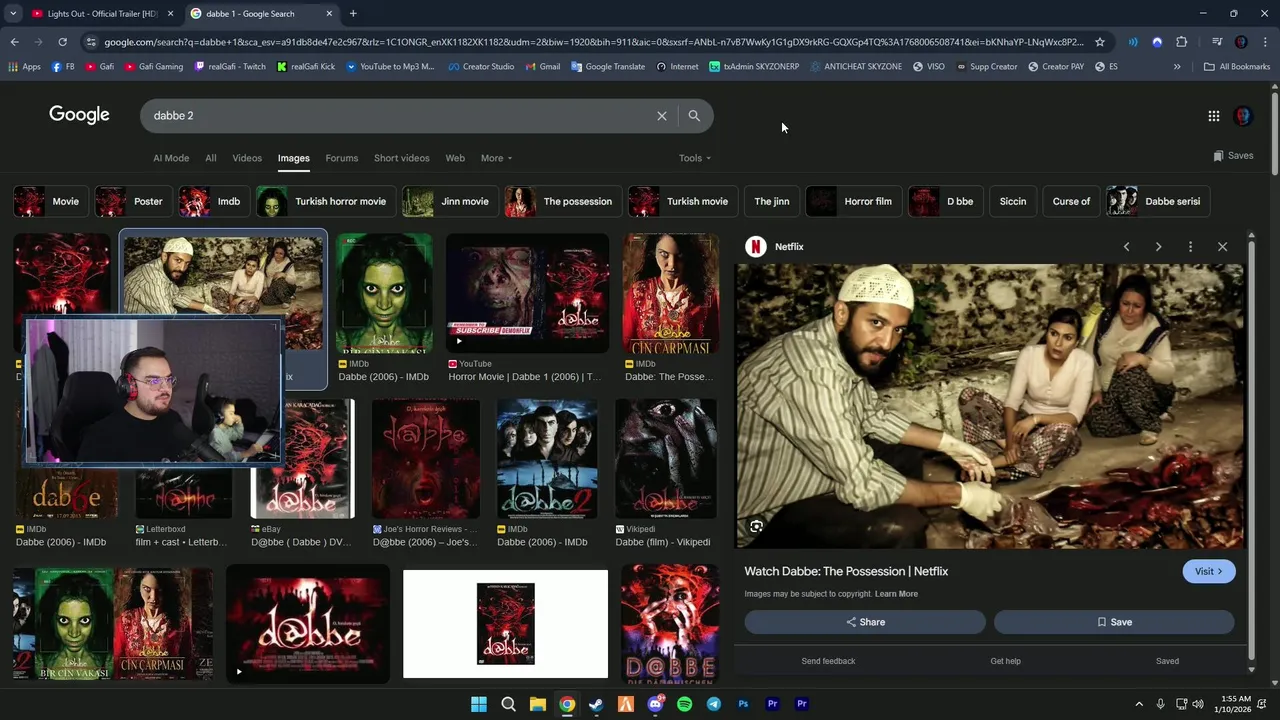
Task: Open the Vikipedi Dabbe (film) thumbnail
Action: 666,459
